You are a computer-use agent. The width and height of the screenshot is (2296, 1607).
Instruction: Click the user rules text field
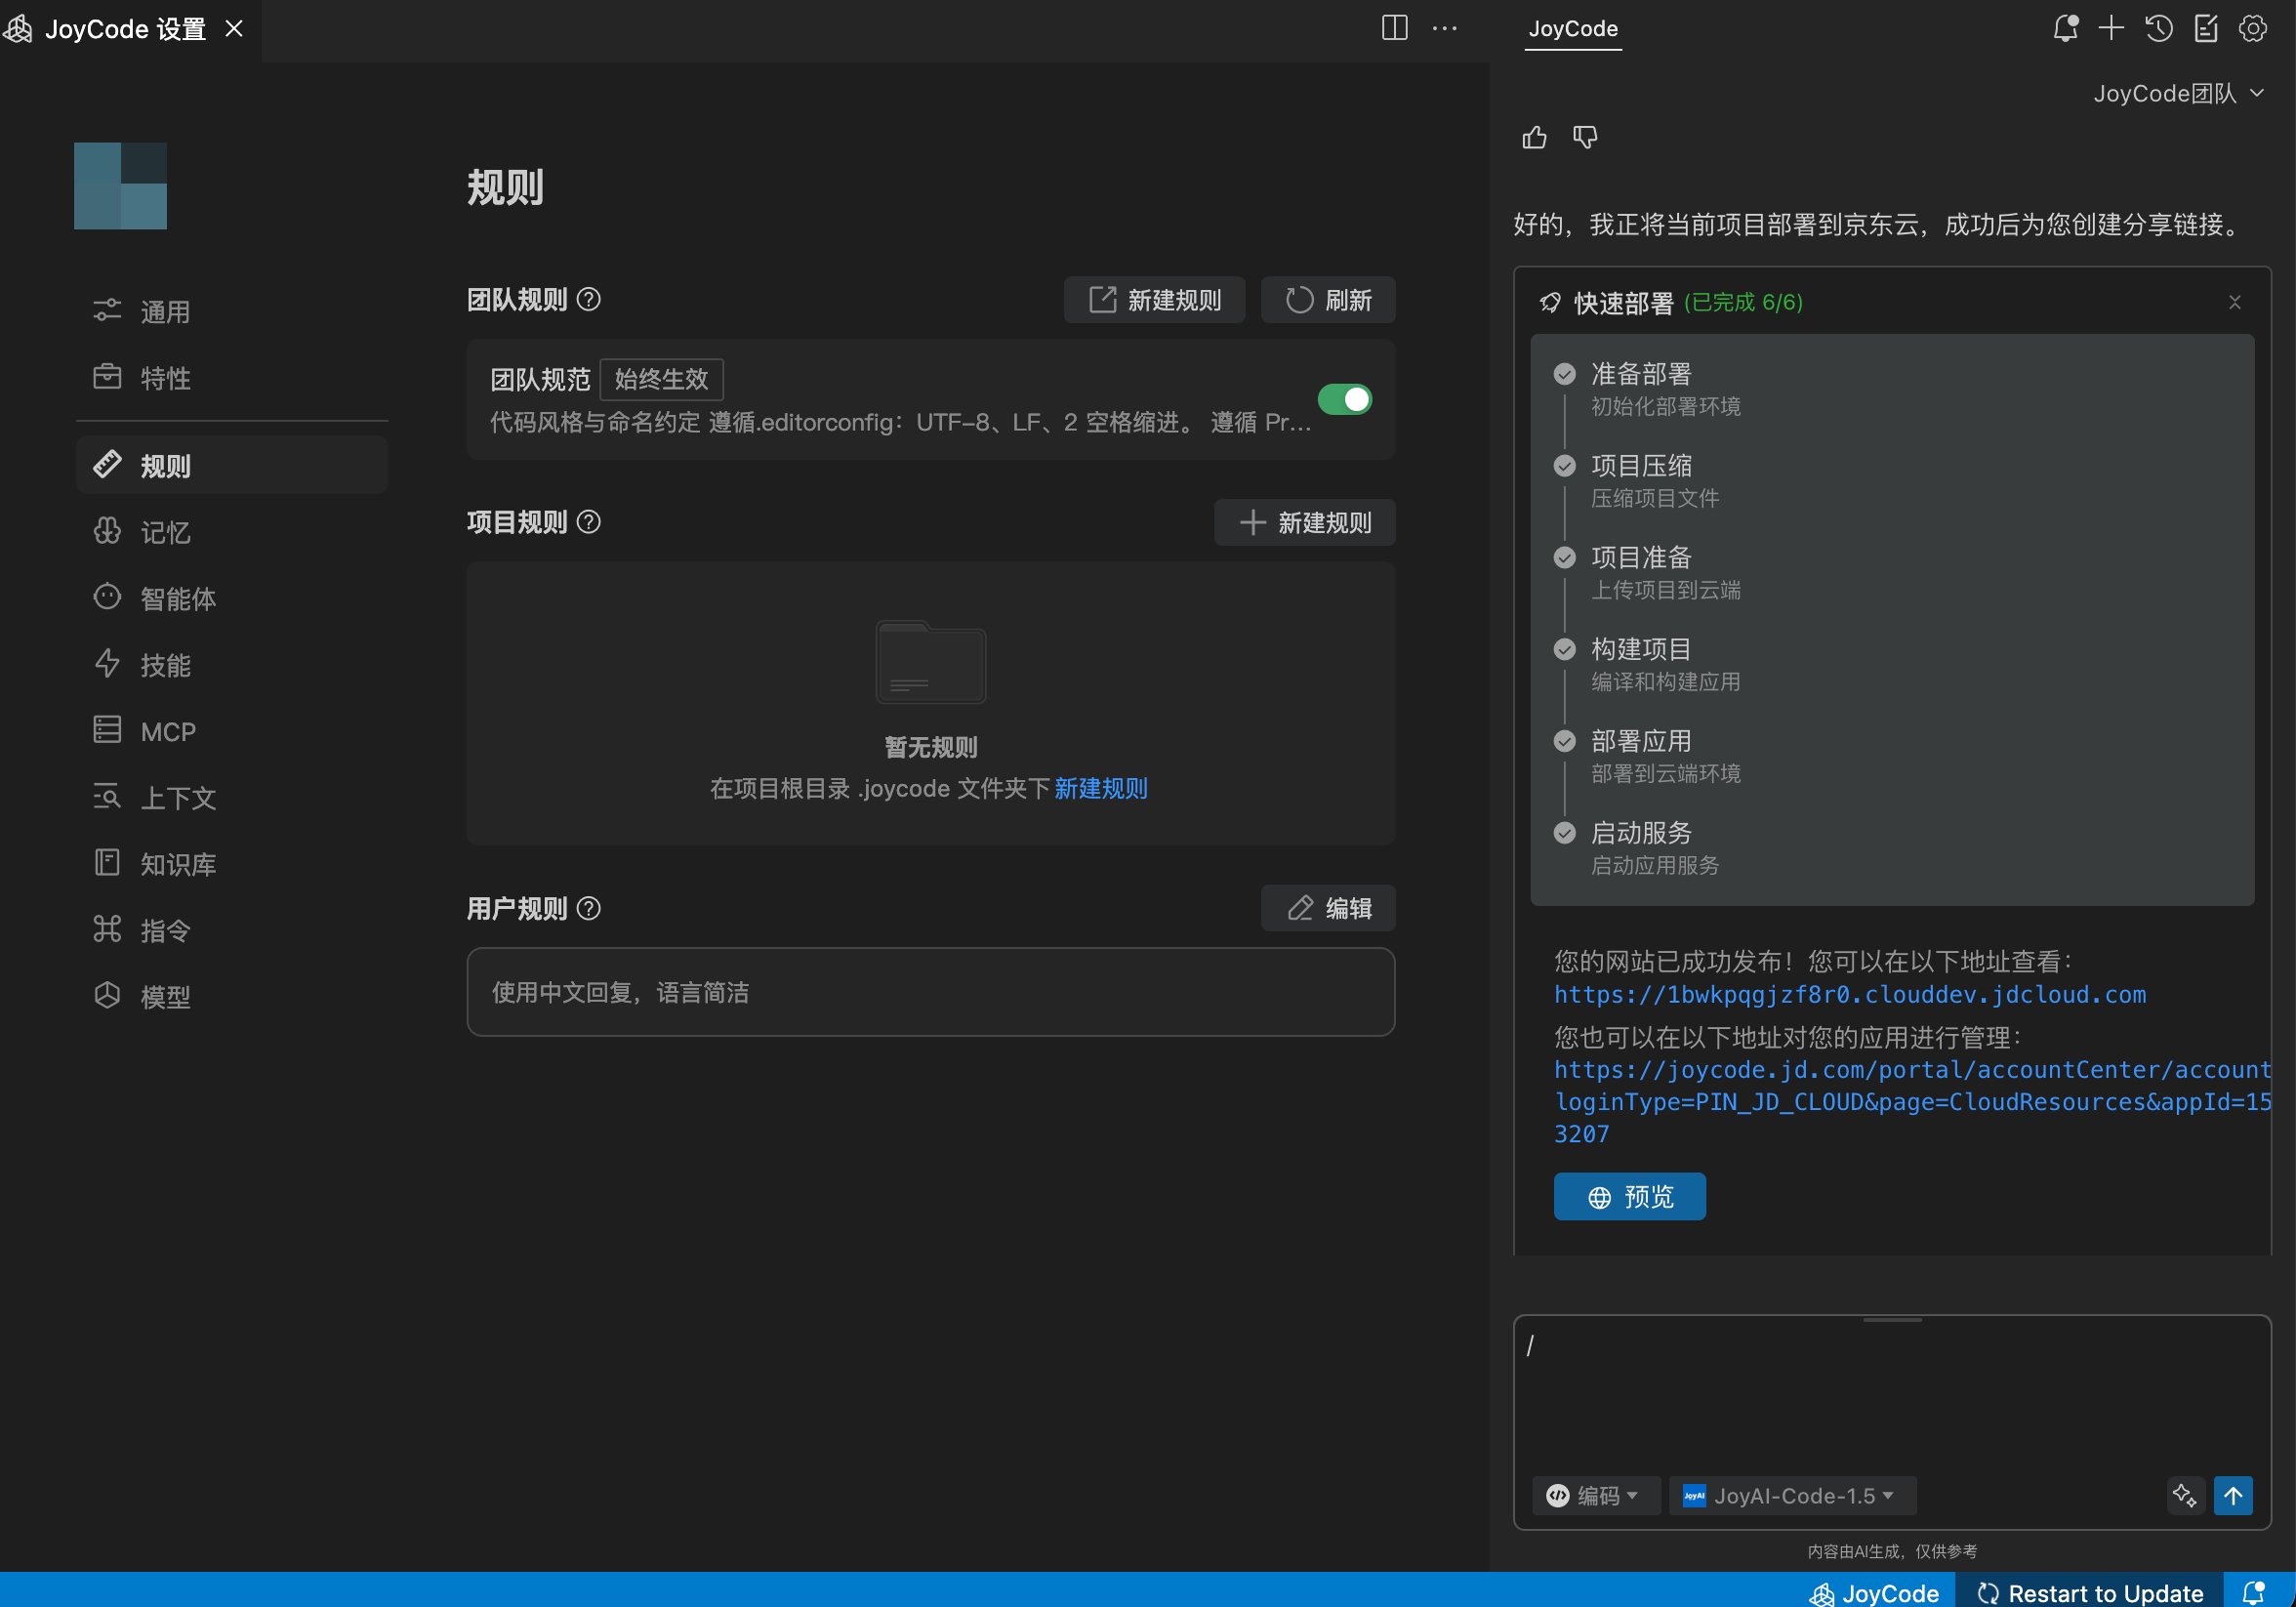tap(931, 992)
